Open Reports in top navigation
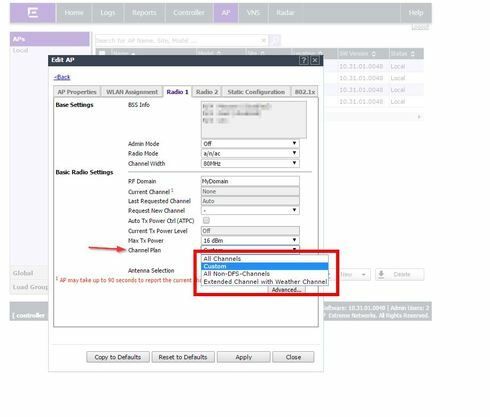490x417 pixels. pyautogui.click(x=144, y=13)
